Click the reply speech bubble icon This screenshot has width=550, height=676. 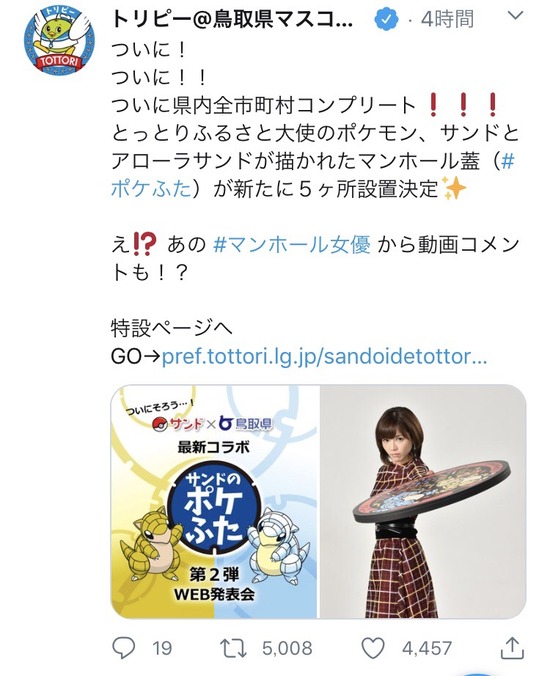point(124,648)
